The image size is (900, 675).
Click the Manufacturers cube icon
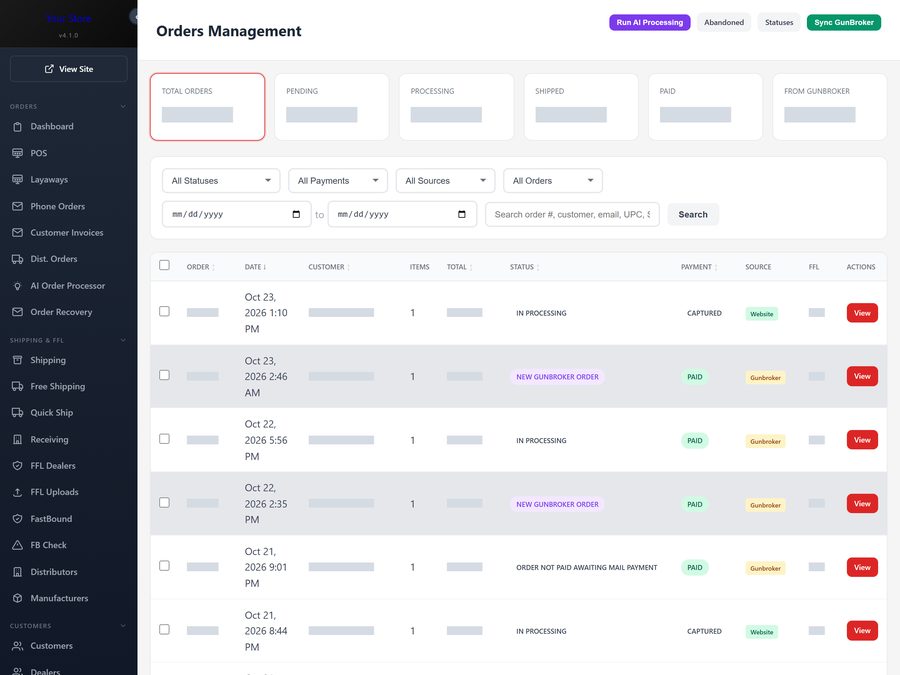(18, 598)
